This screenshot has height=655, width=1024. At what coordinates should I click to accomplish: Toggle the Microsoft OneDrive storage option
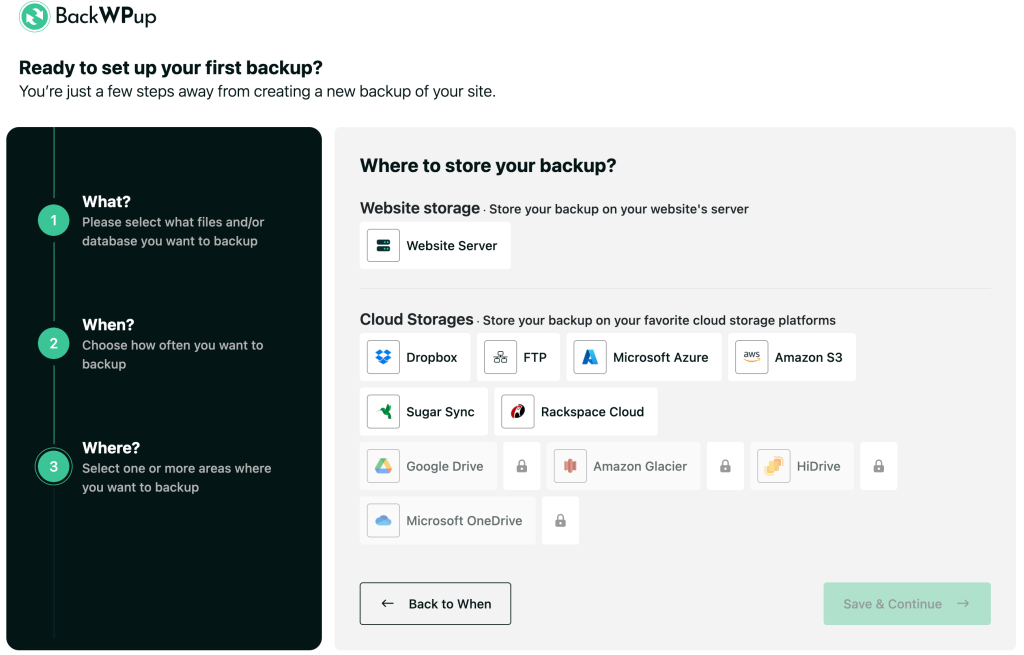point(447,520)
